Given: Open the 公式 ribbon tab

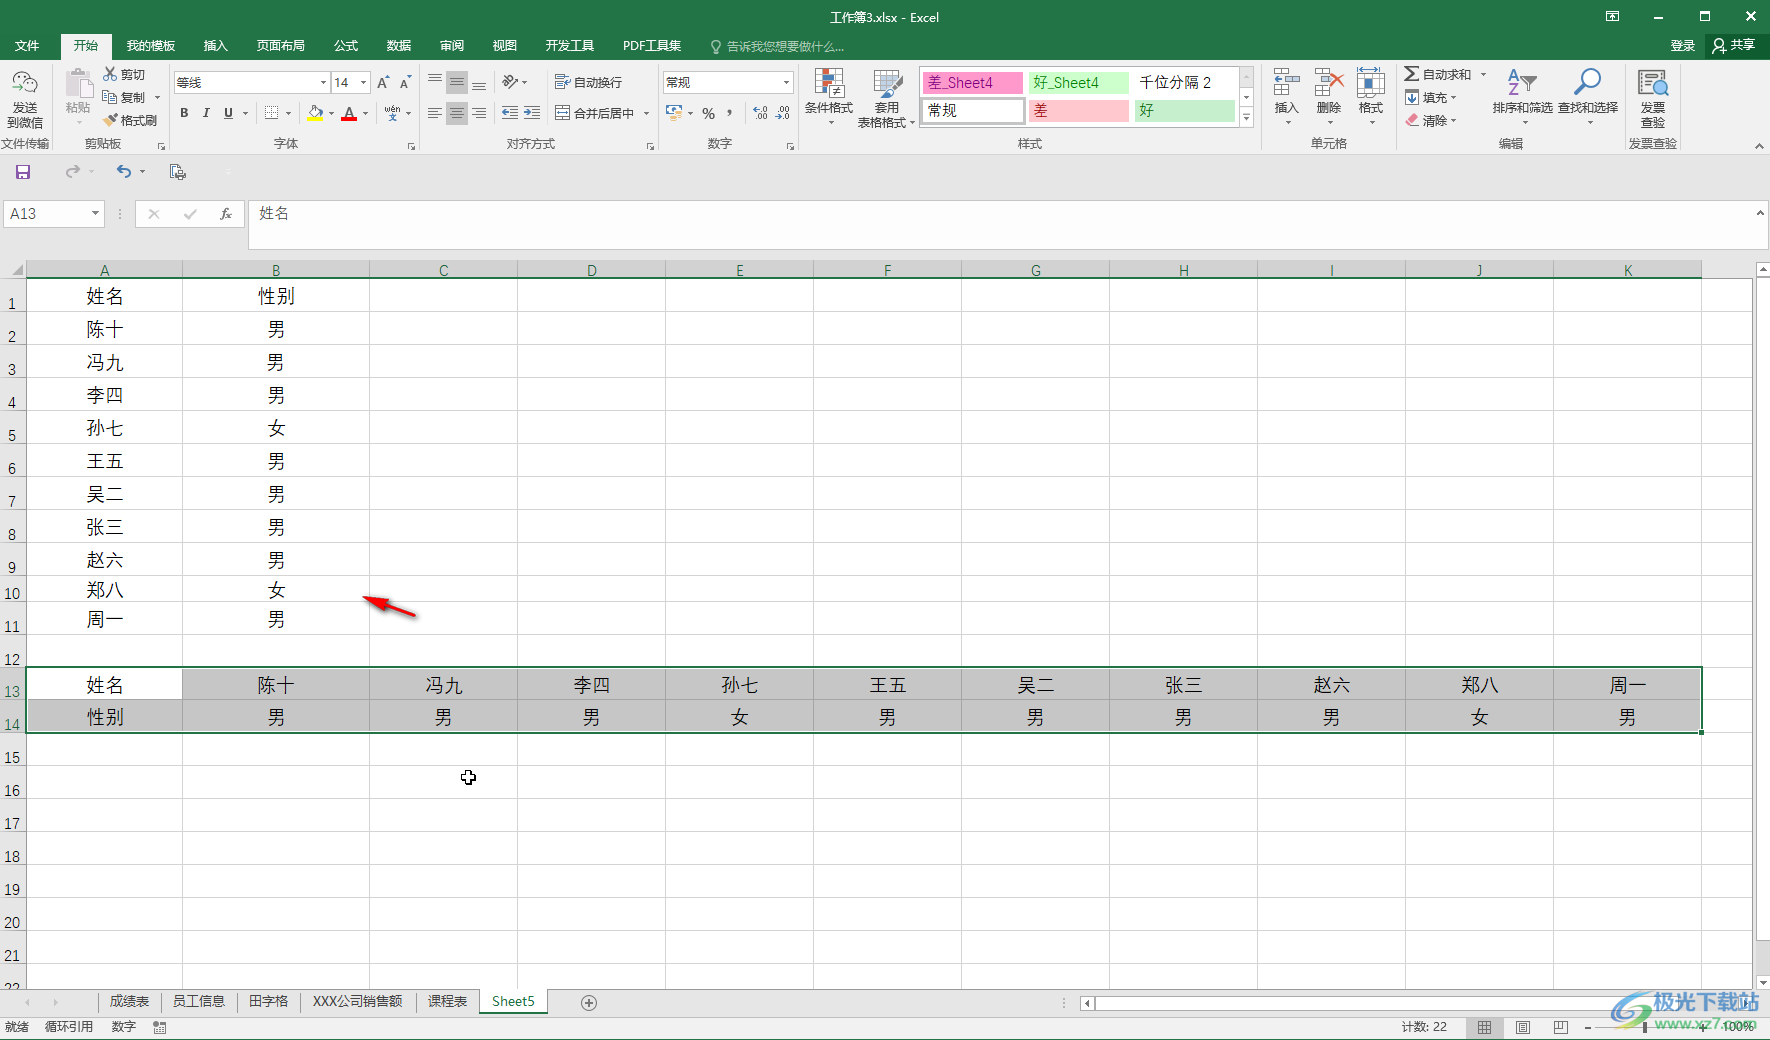Looking at the screenshot, I should (346, 46).
